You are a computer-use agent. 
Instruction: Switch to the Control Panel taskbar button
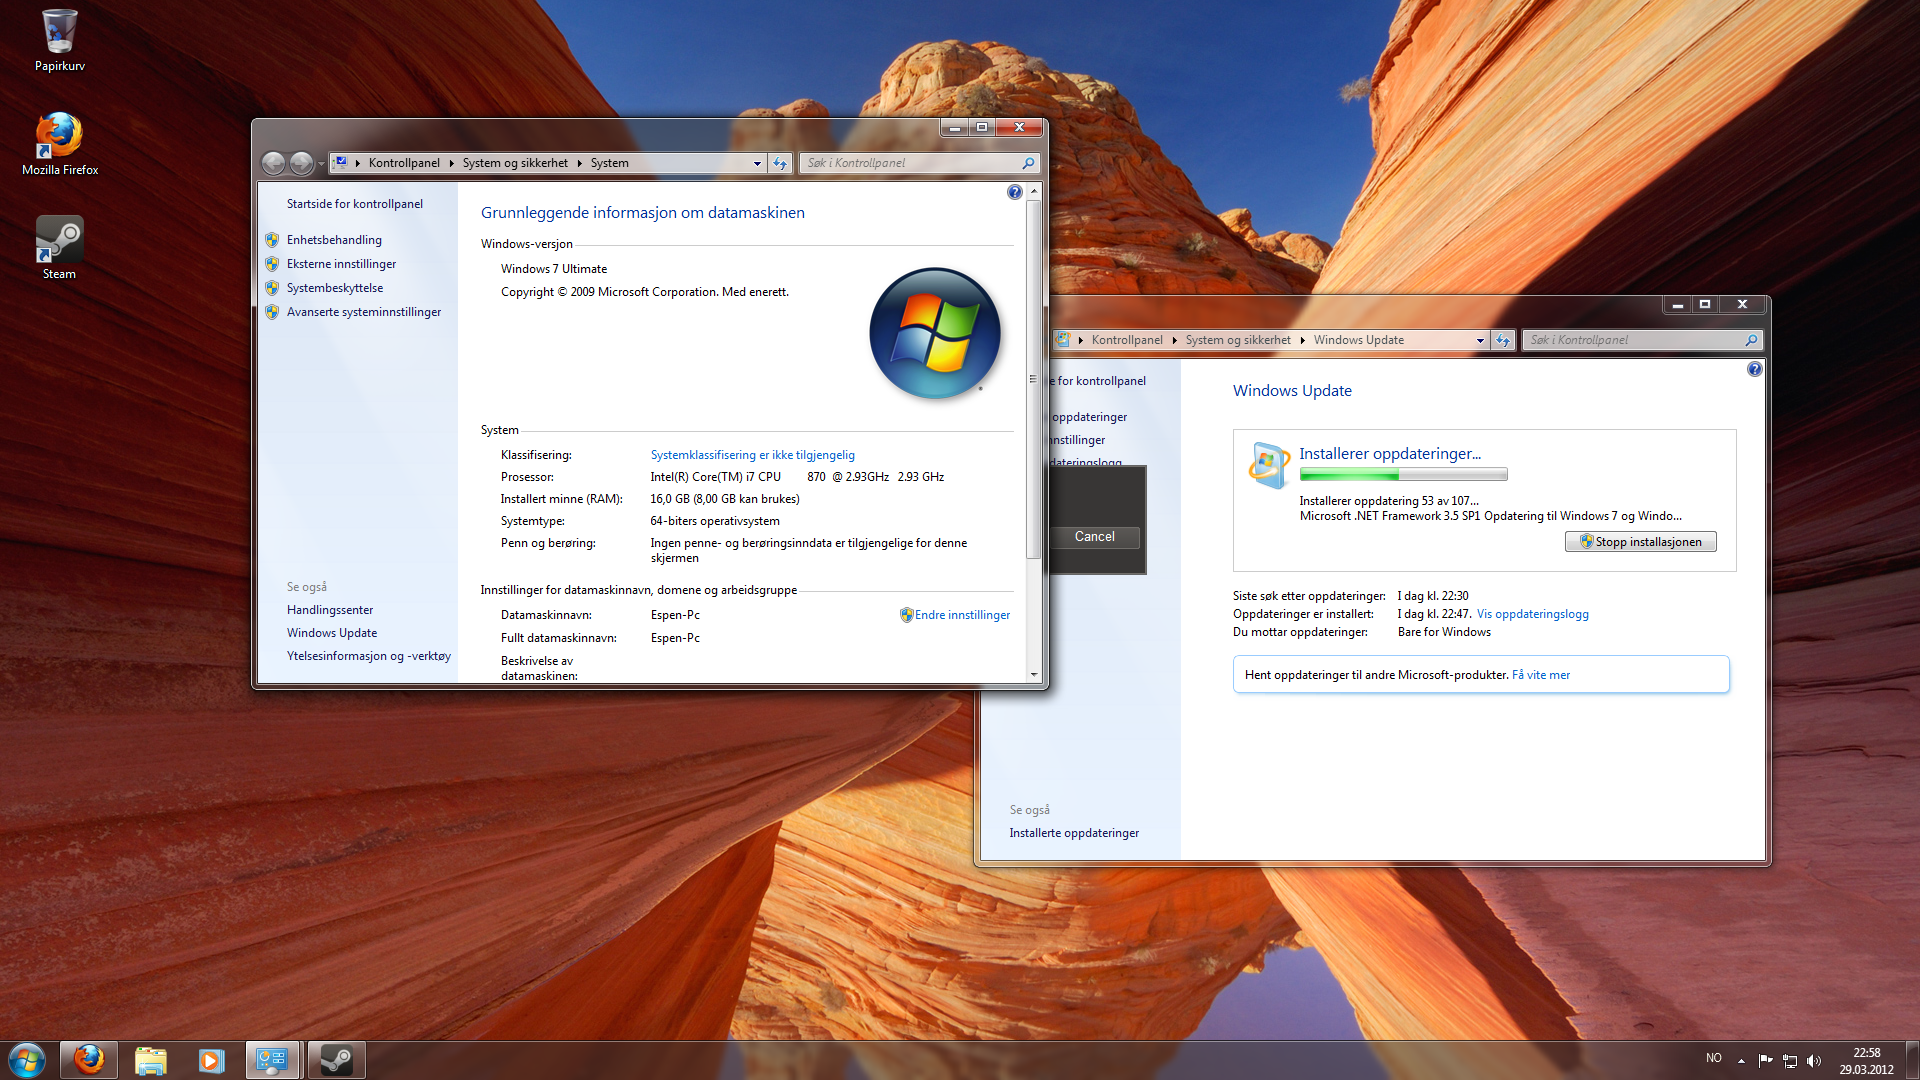[x=273, y=1060]
